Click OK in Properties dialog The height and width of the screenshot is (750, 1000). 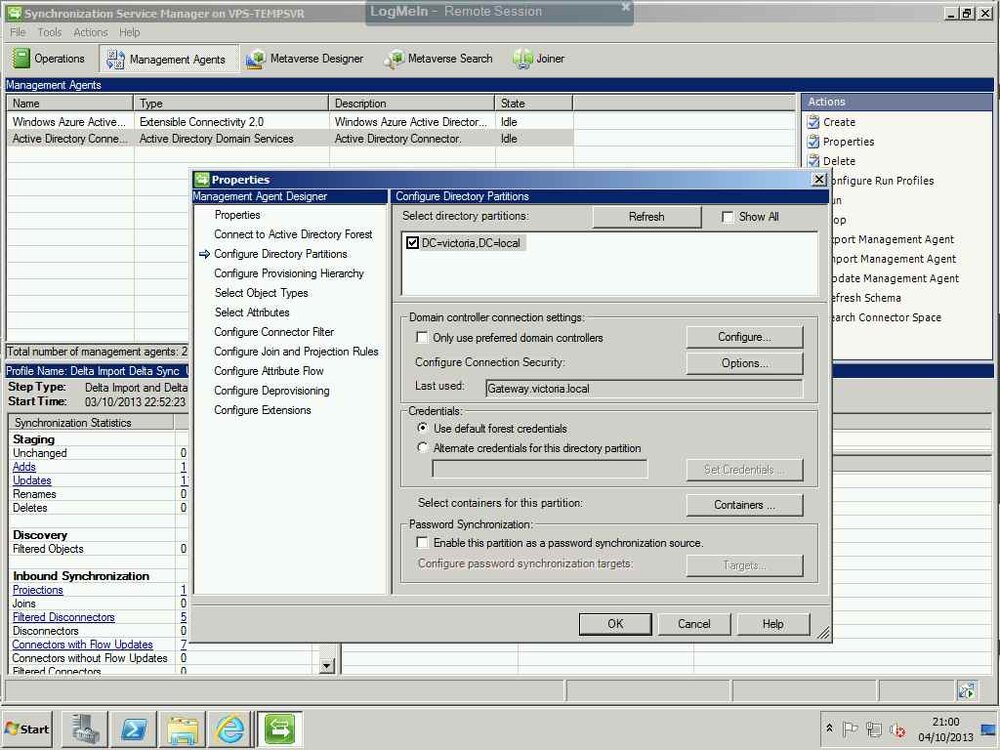tap(615, 624)
